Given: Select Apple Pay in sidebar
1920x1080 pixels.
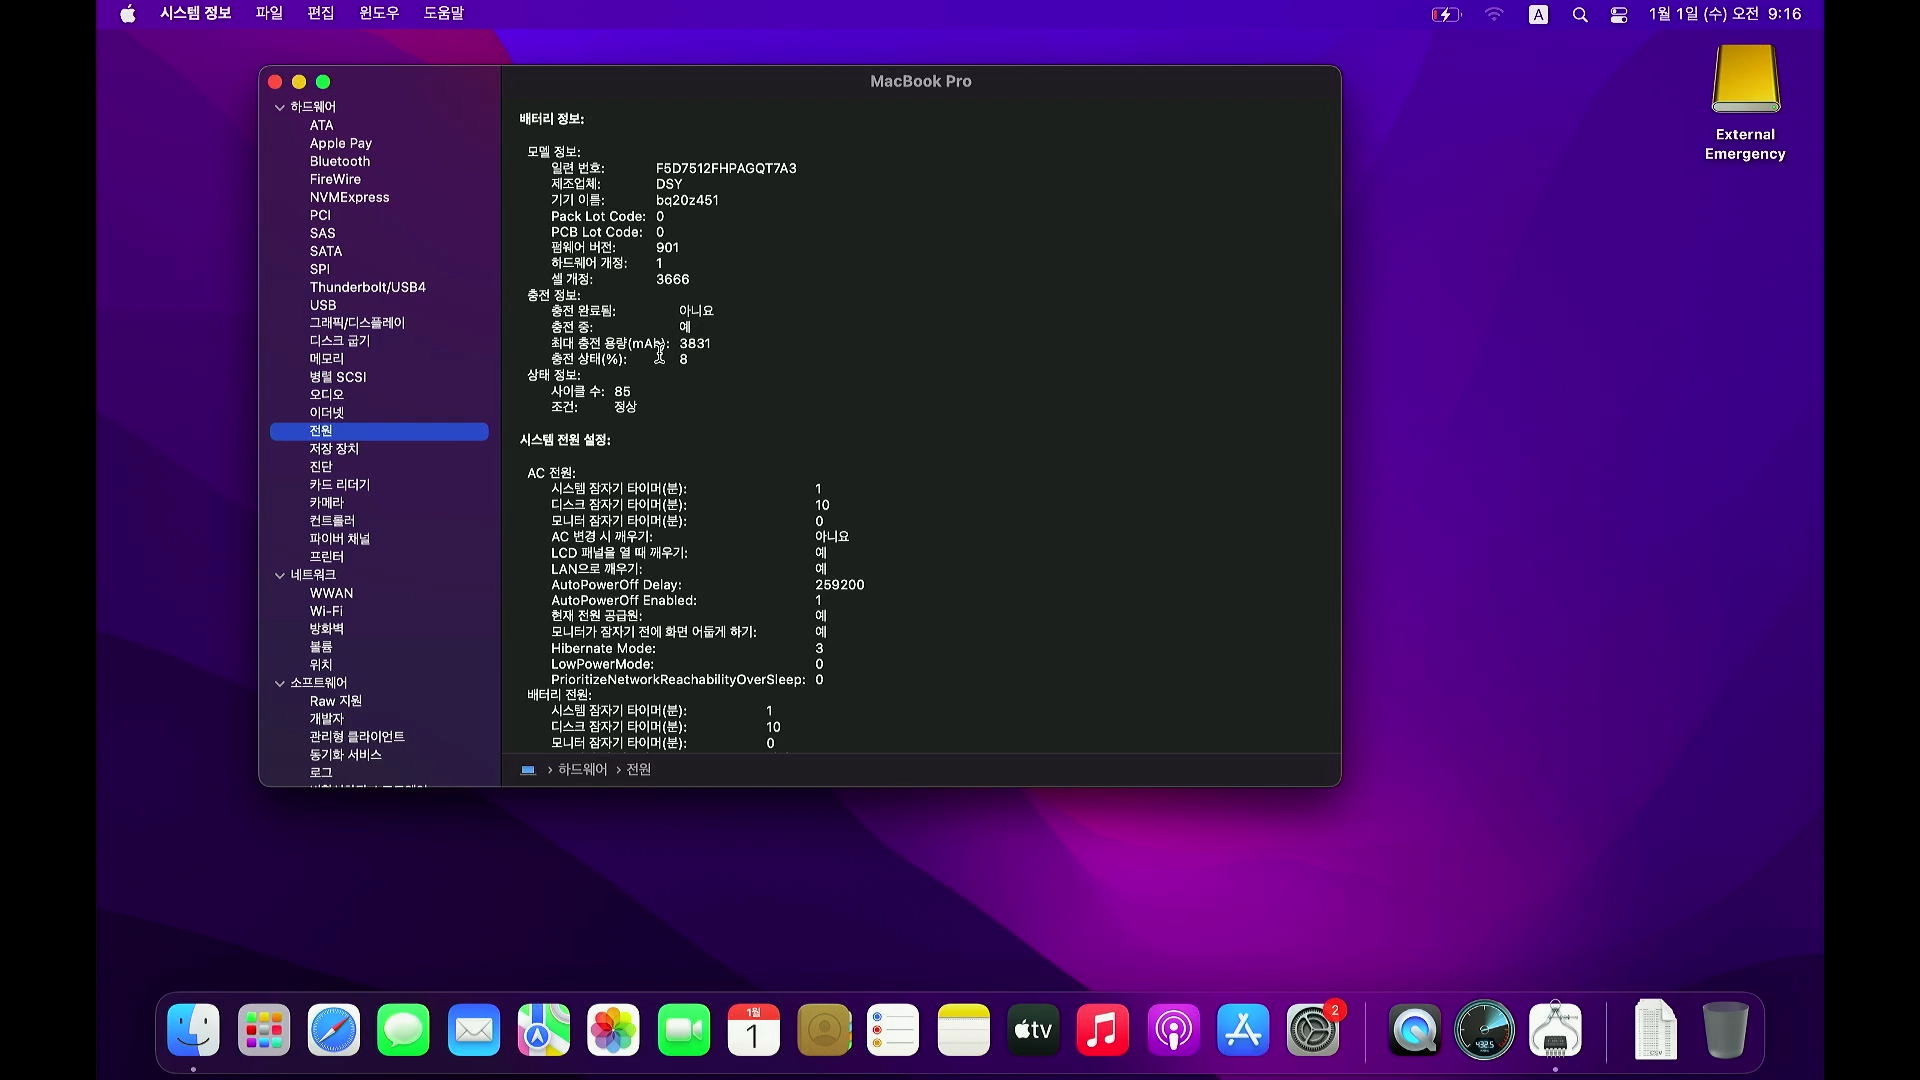Looking at the screenshot, I should pos(341,143).
